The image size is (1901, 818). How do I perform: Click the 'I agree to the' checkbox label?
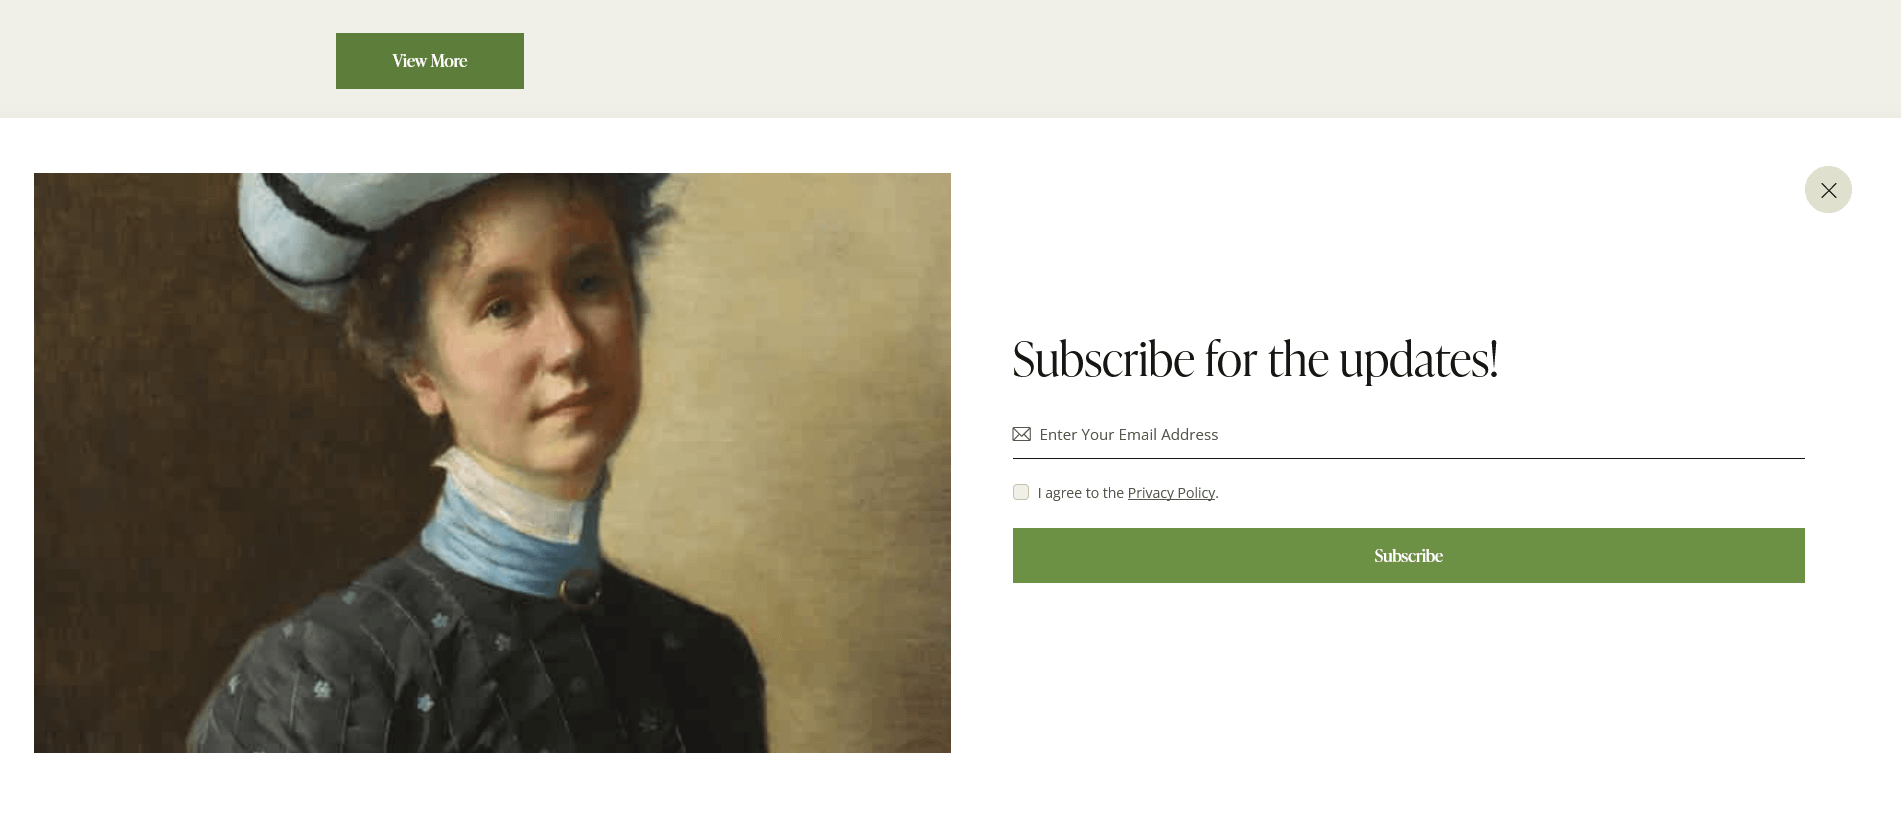tap(1081, 493)
